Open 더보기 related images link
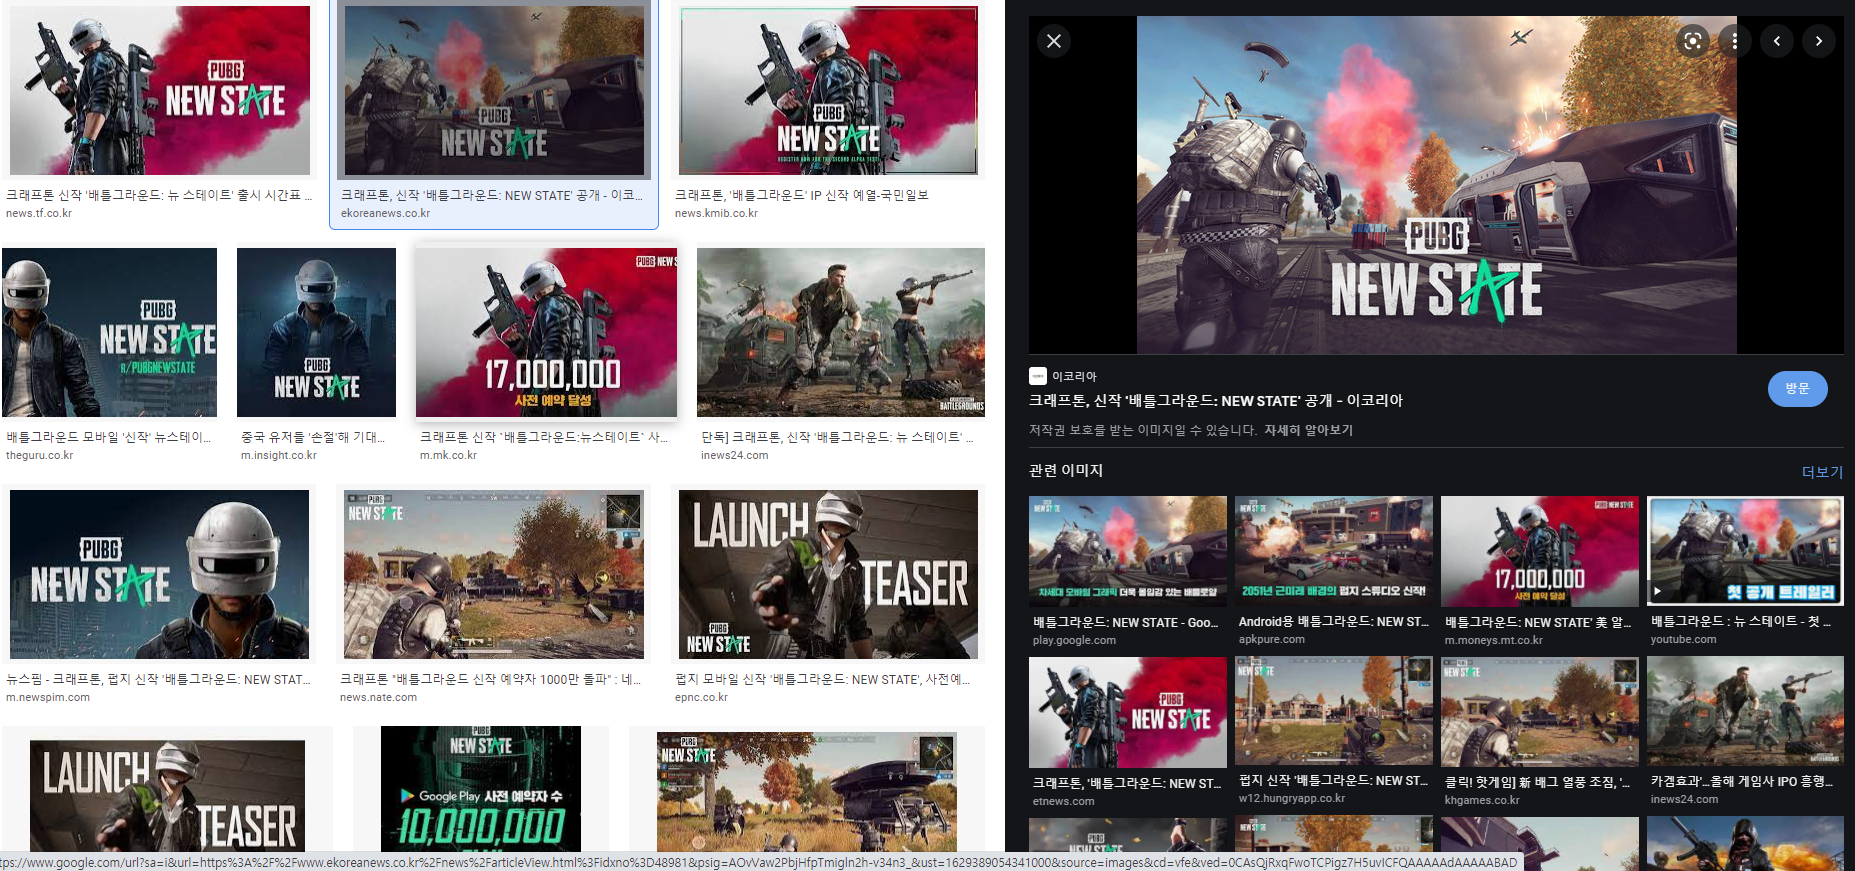The image size is (1855, 871). point(1822,472)
